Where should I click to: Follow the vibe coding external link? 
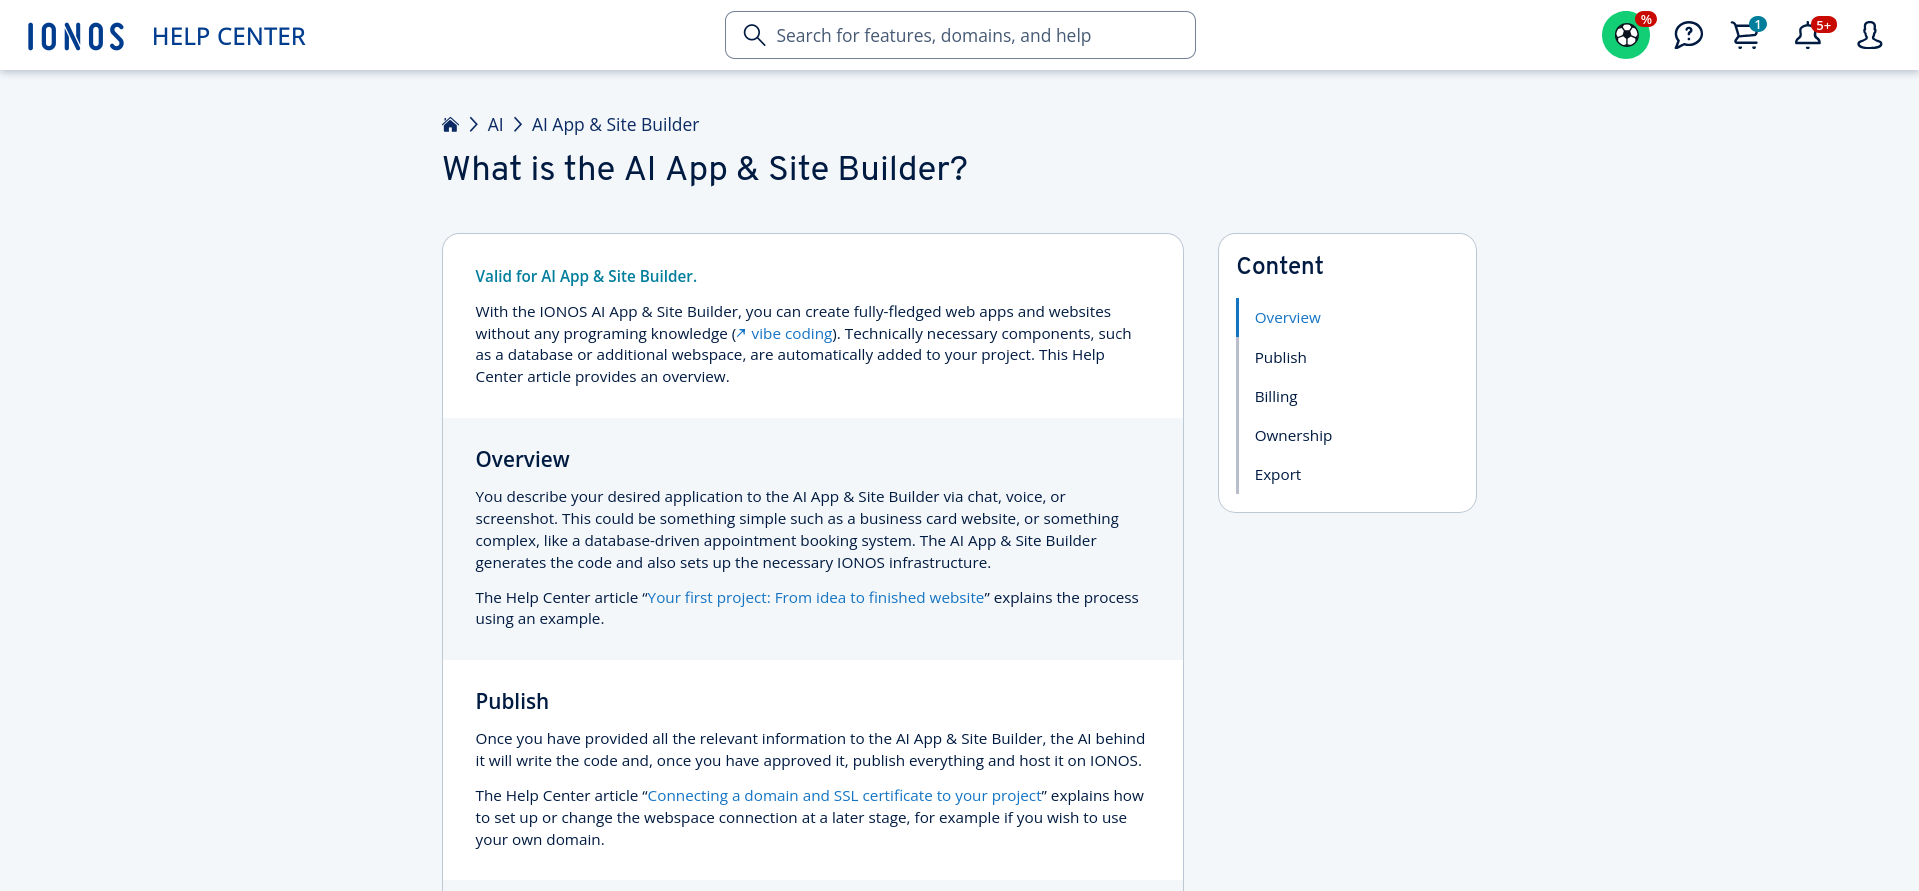(x=785, y=334)
